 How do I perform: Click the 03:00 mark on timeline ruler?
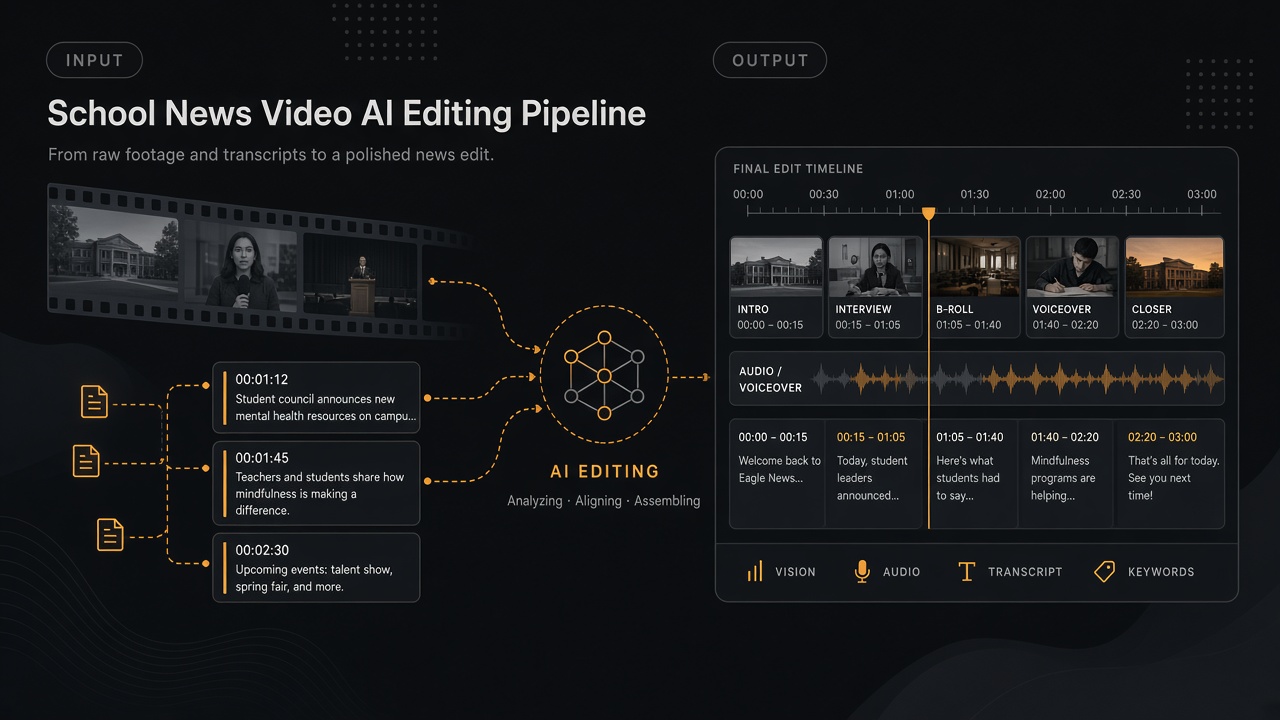[1202, 194]
